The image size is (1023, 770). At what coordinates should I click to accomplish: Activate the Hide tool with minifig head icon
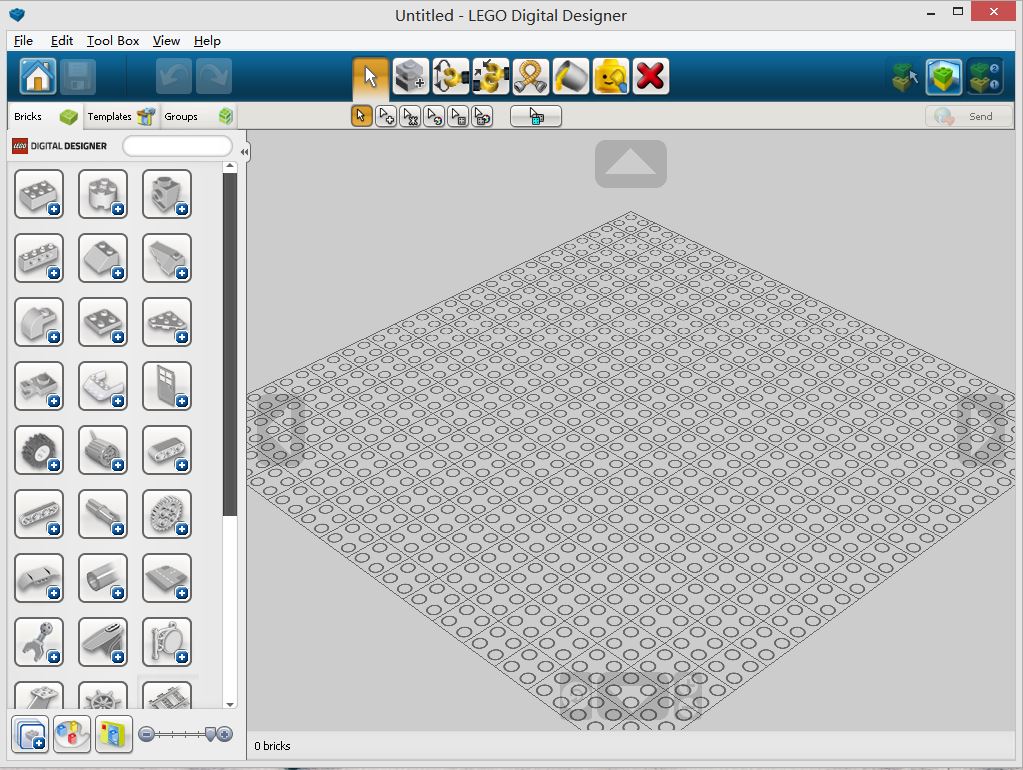(610, 75)
